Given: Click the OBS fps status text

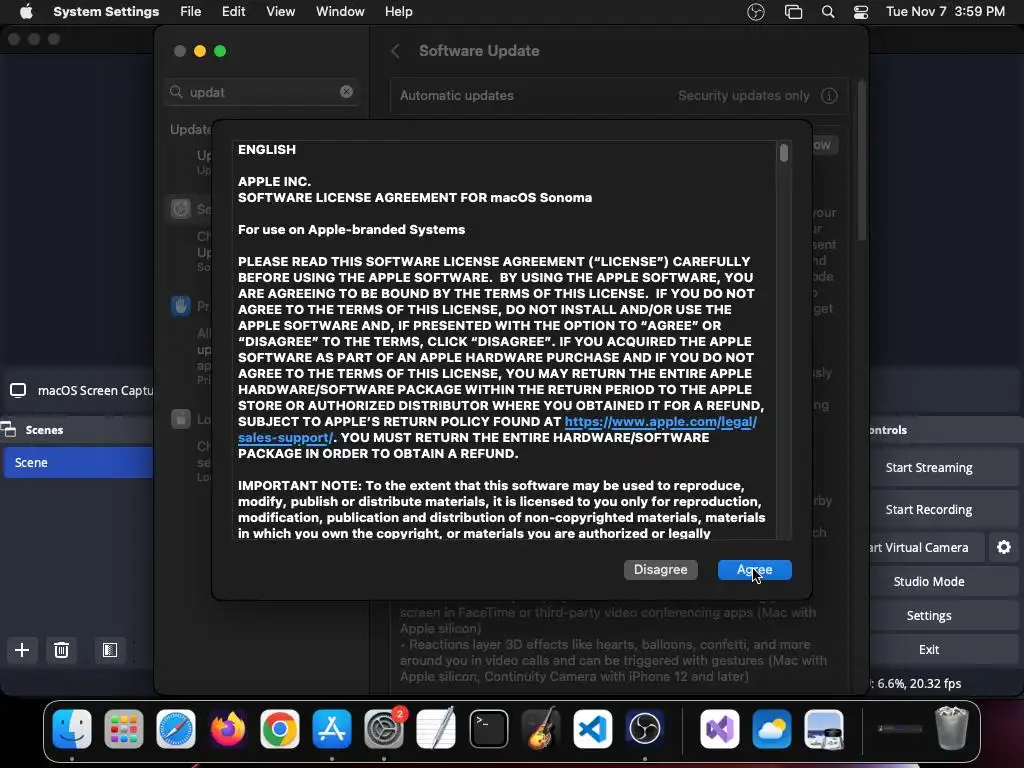Looking at the screenshot, I should [918, 684].
